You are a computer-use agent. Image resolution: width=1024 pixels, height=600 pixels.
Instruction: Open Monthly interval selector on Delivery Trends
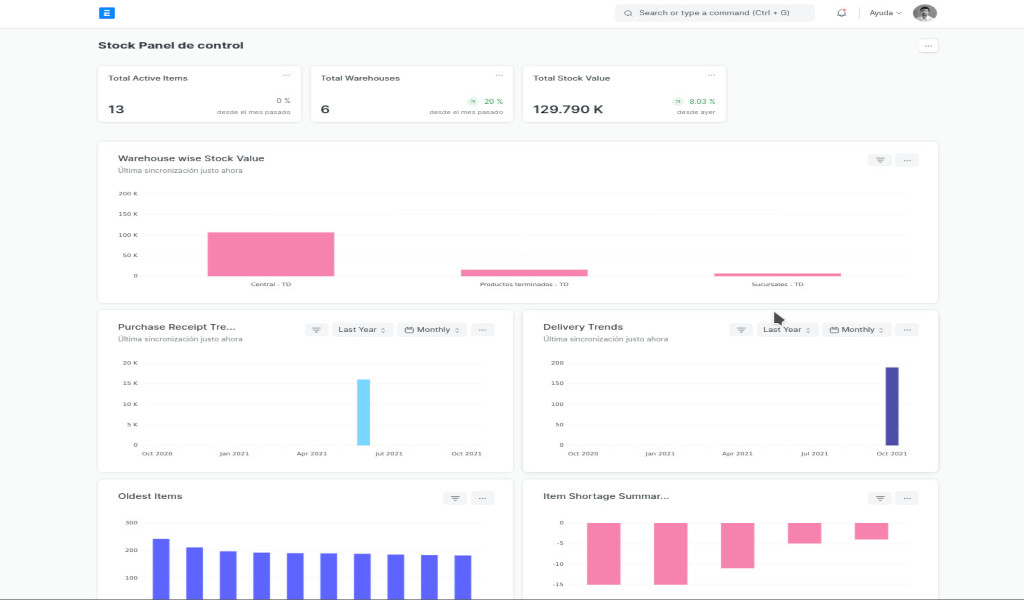(x=857, y=330)
